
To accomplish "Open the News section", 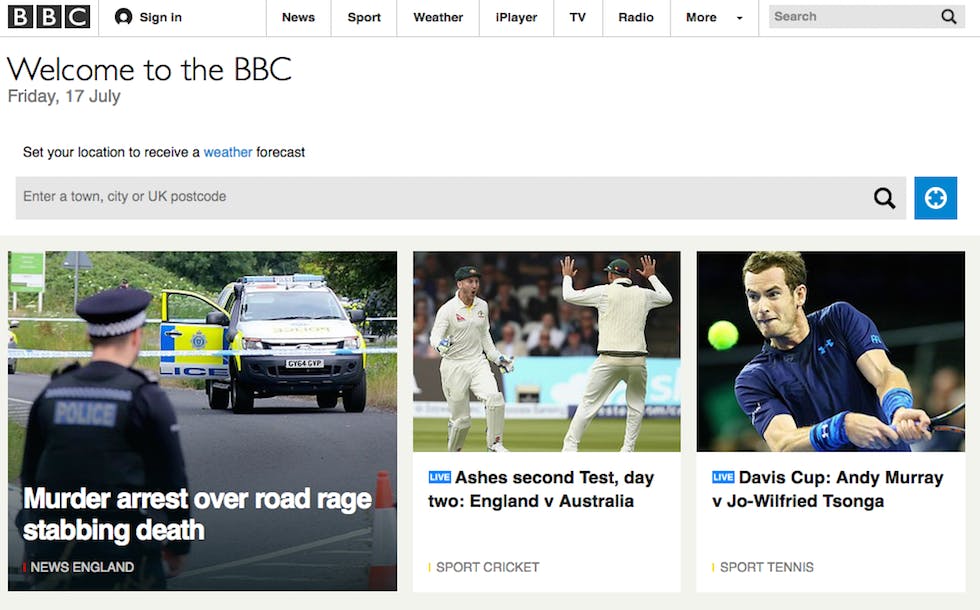I will (298, 18).
